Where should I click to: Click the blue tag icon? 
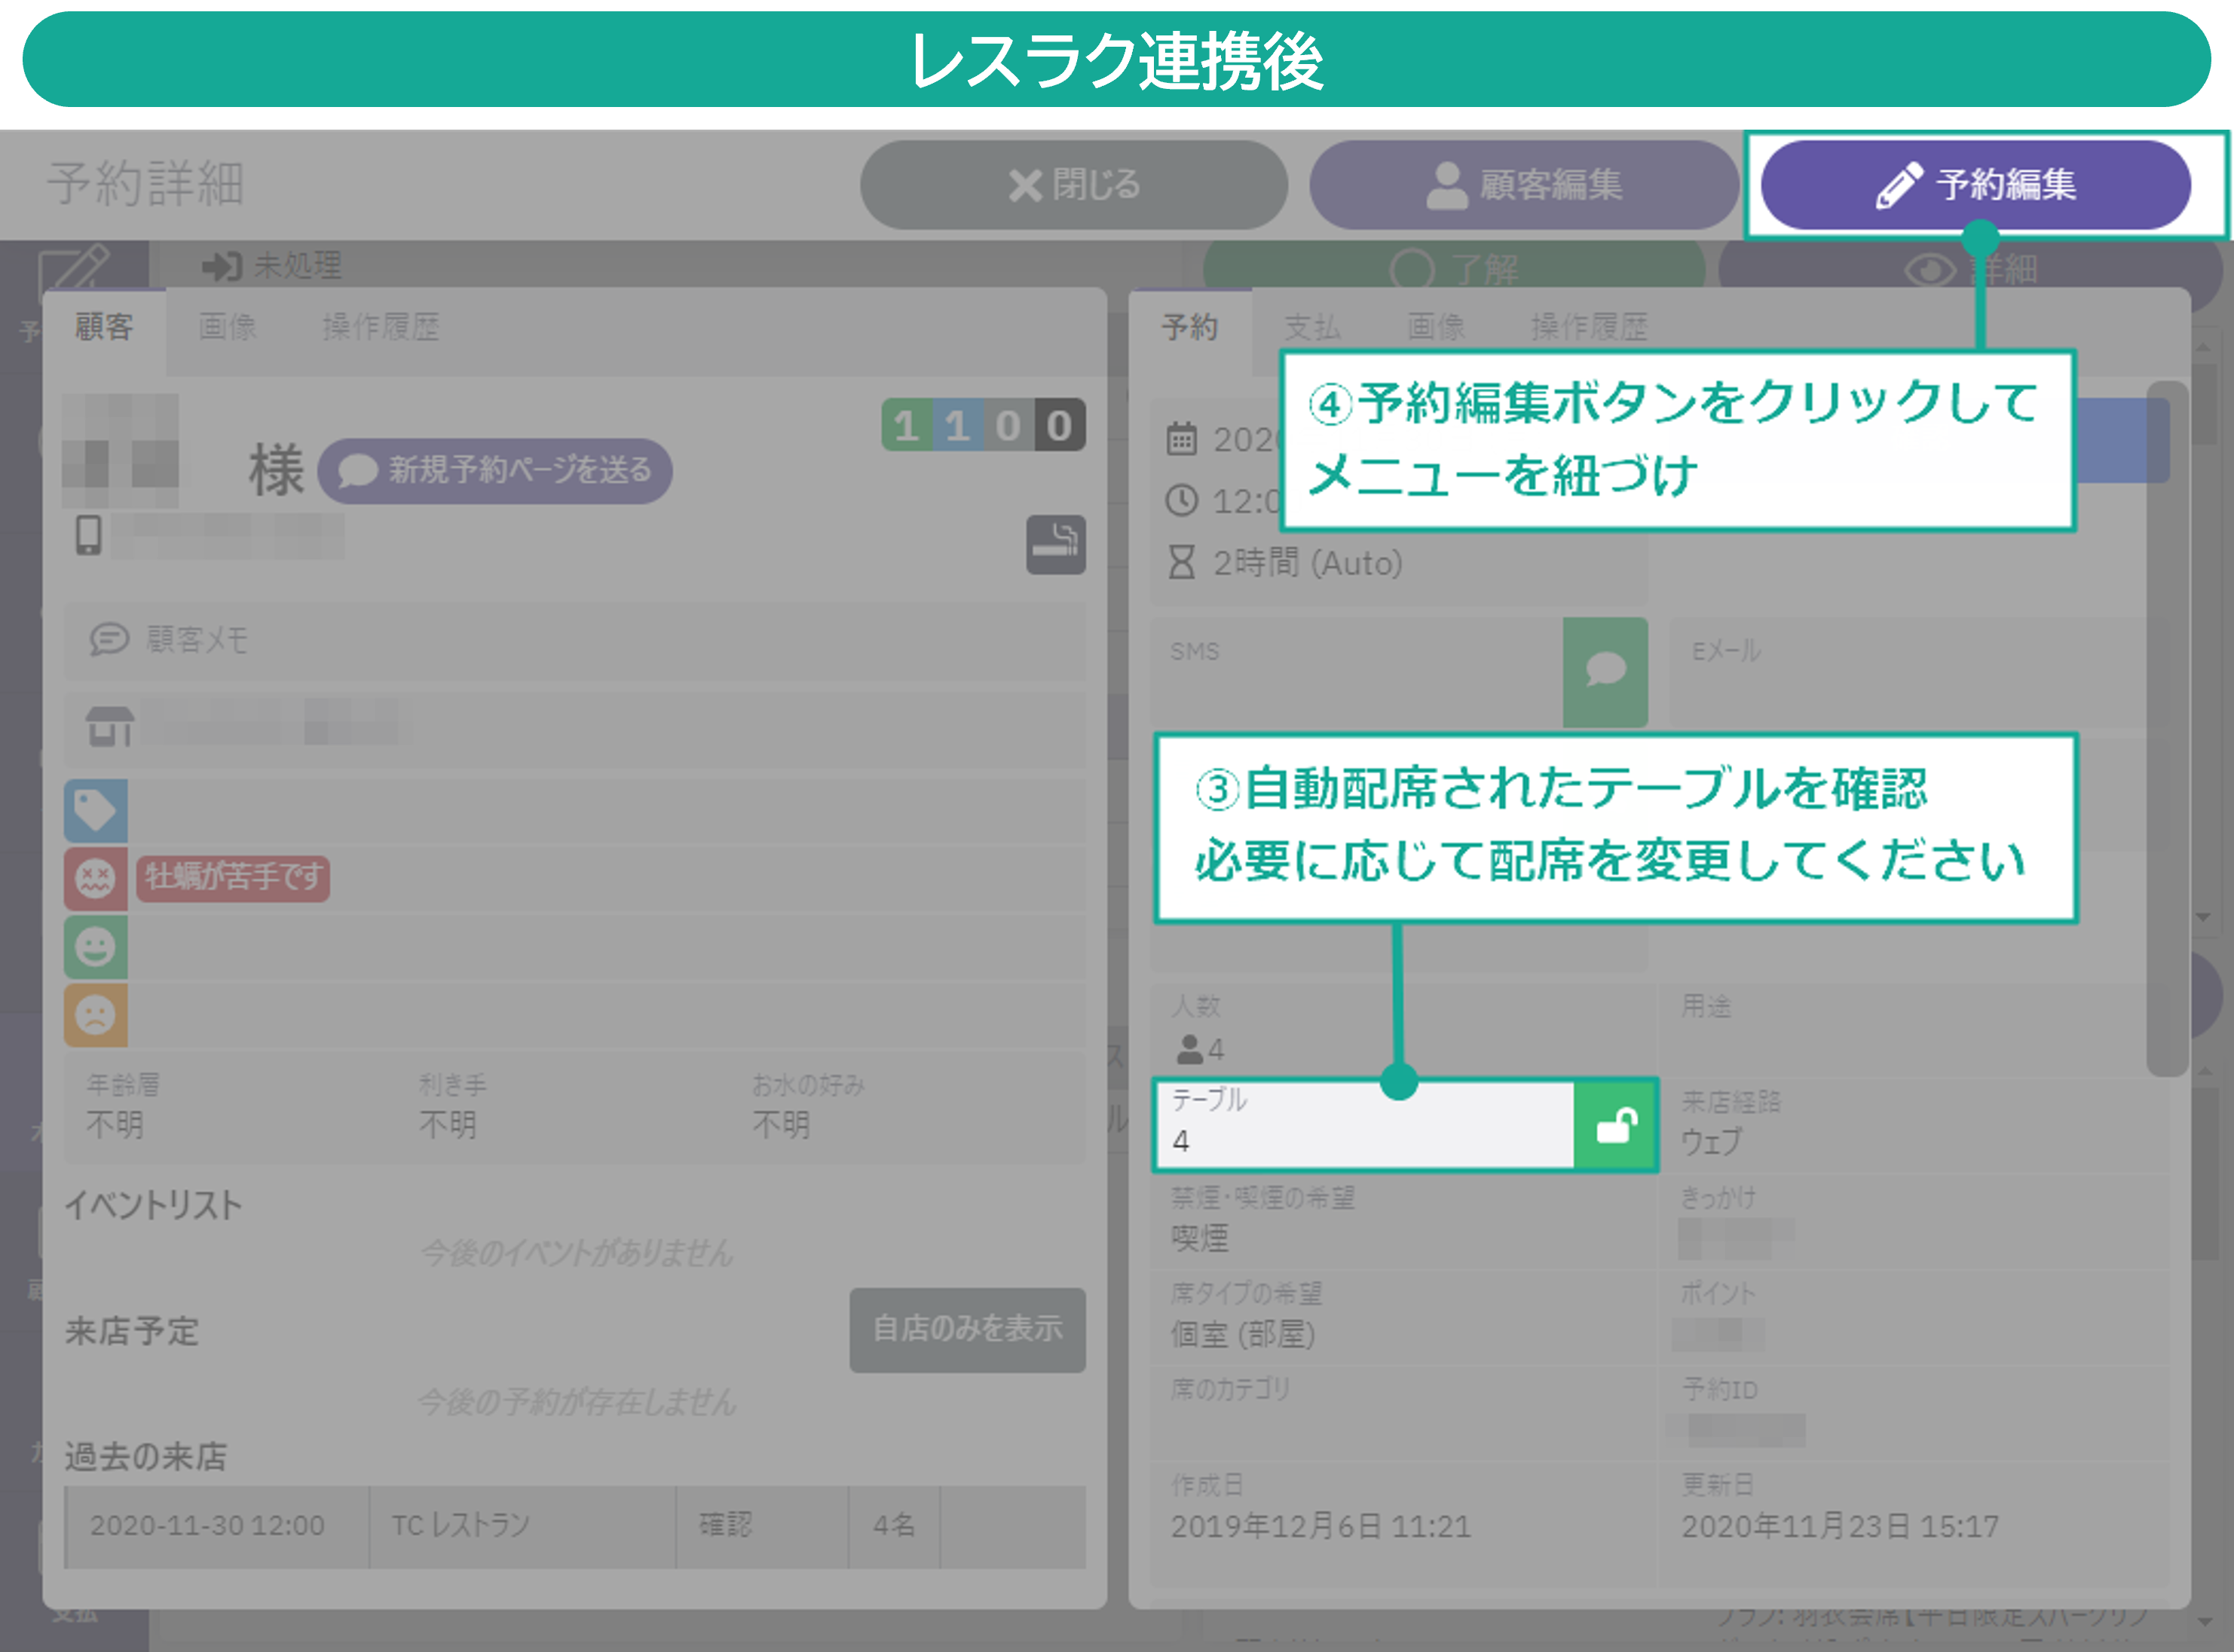tap(96, 810)
